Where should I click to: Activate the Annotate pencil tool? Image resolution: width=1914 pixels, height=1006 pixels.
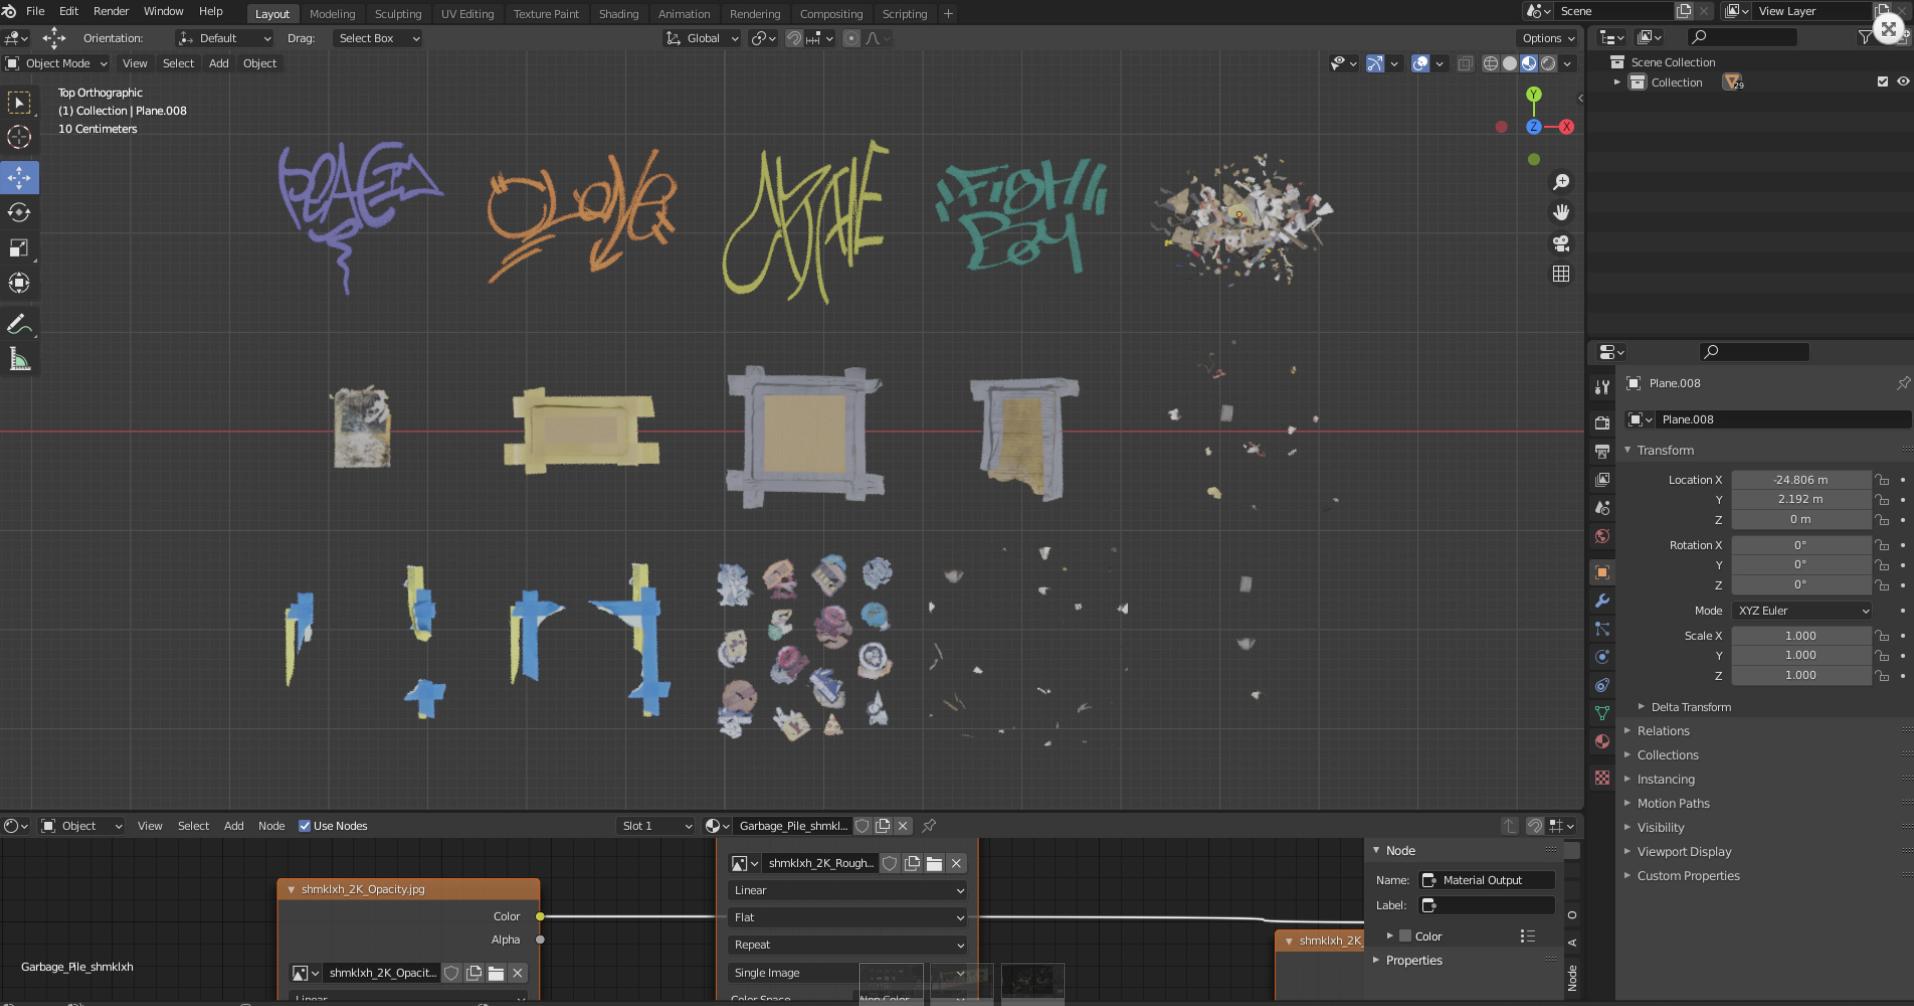click(19, 324)
